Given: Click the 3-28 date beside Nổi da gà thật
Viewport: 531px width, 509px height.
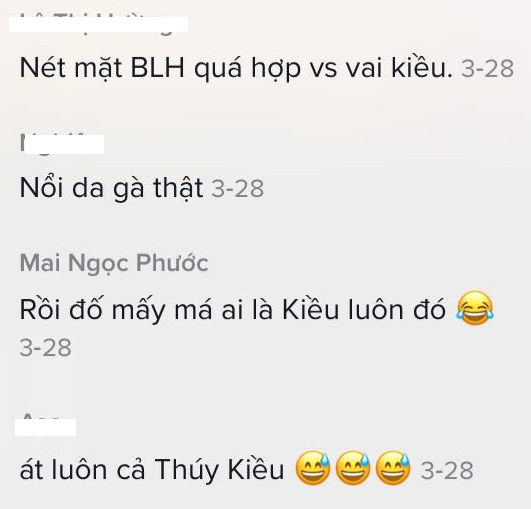Looking at the screenshot, I should click(238, 188).
